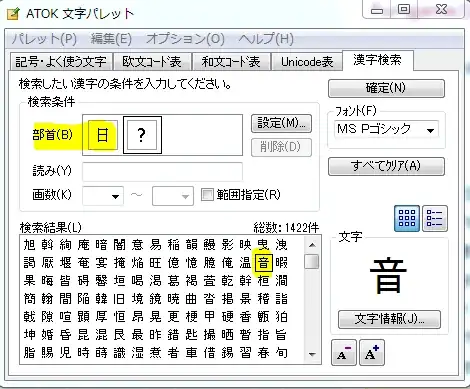Select kanji 更 in search results

coord(173,317)
